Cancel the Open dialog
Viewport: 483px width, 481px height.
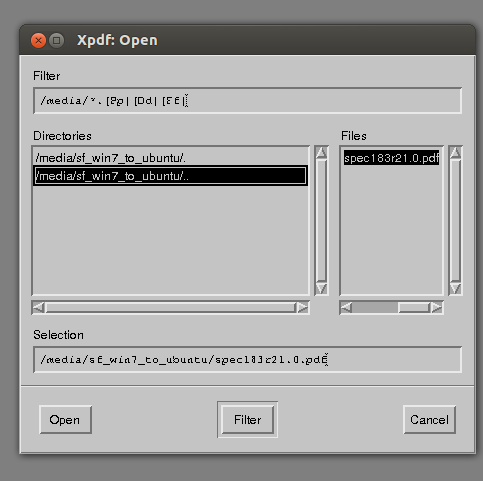[x=429, y=420]
